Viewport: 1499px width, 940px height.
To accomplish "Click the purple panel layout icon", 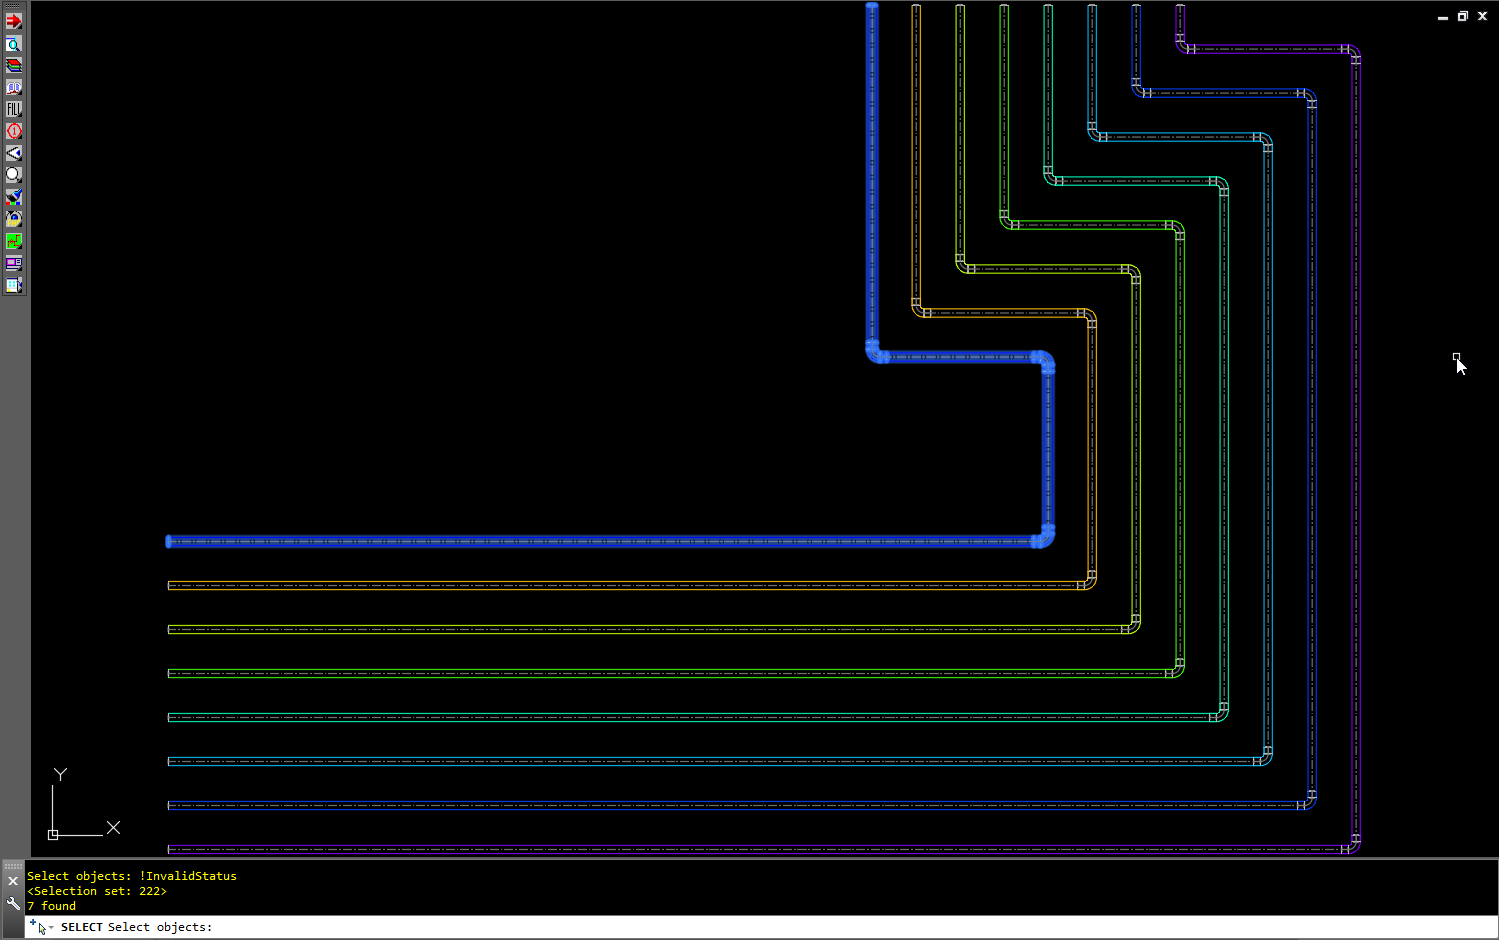I will click(14, 264).
